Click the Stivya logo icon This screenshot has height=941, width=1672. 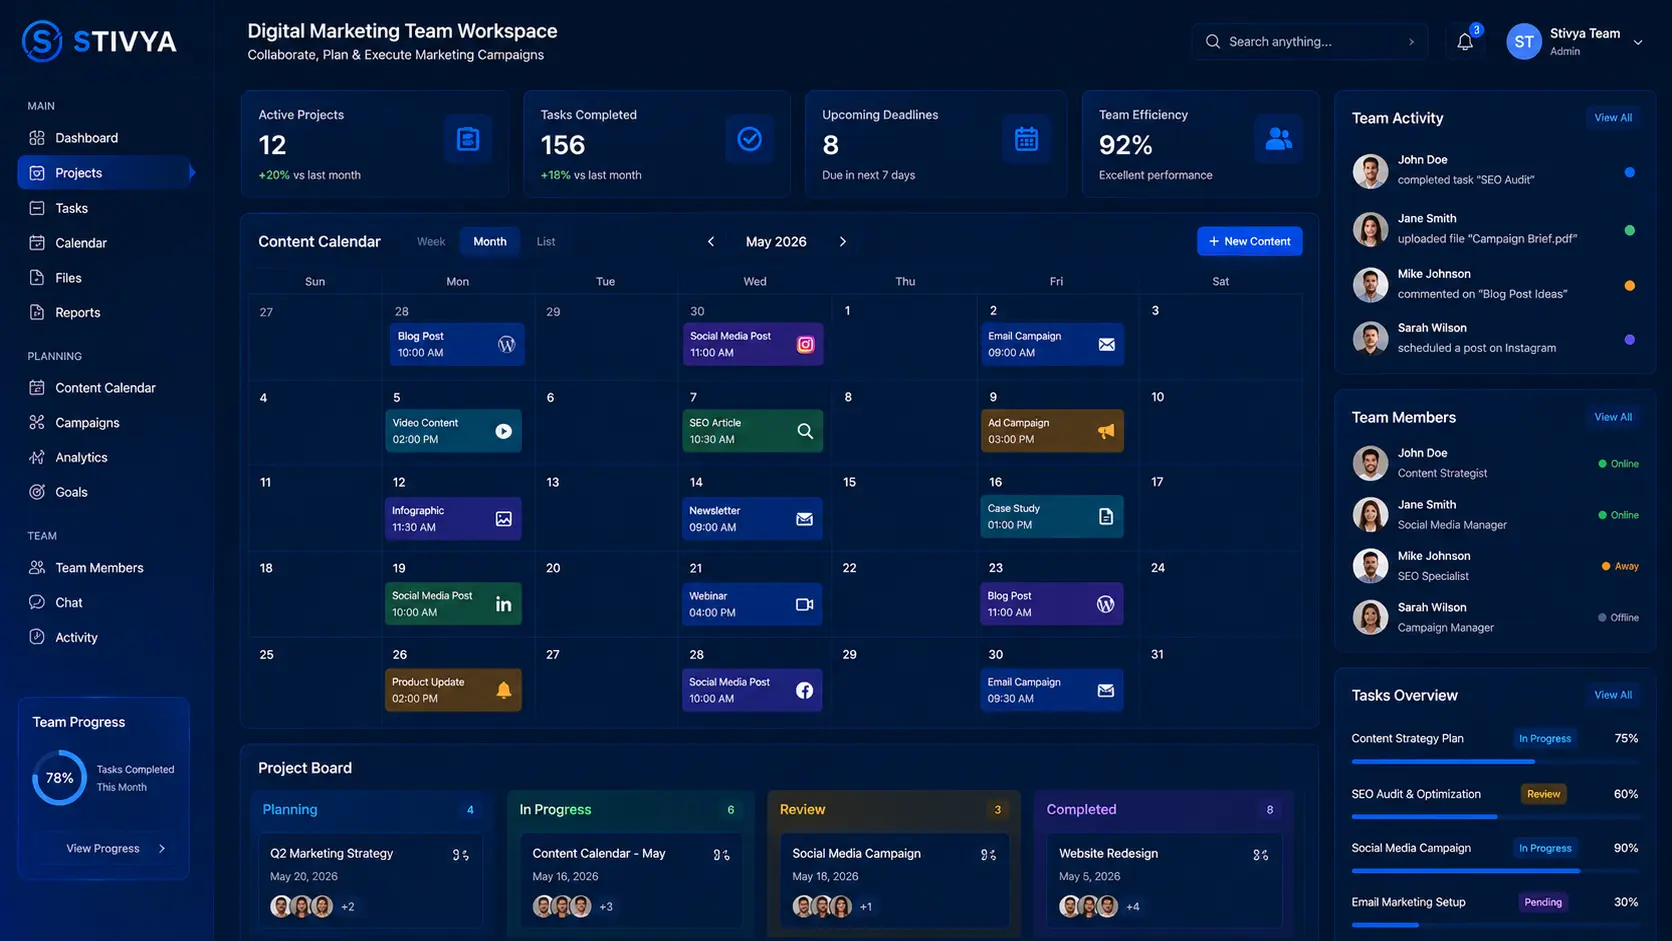[x=42, y=41]
